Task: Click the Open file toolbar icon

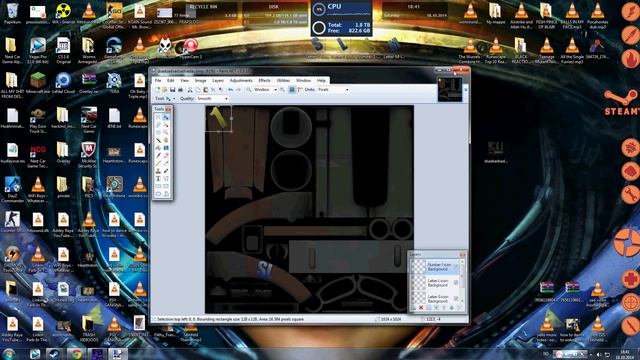Action: (x=164, y=89)
